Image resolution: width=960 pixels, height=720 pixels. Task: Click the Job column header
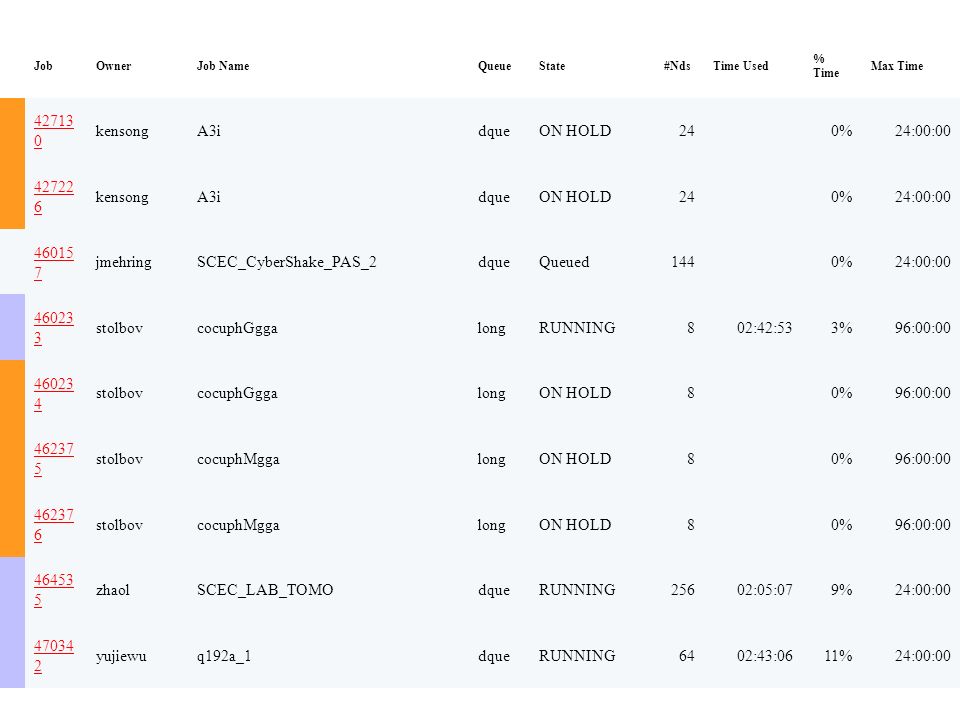[x=43, y=66]
